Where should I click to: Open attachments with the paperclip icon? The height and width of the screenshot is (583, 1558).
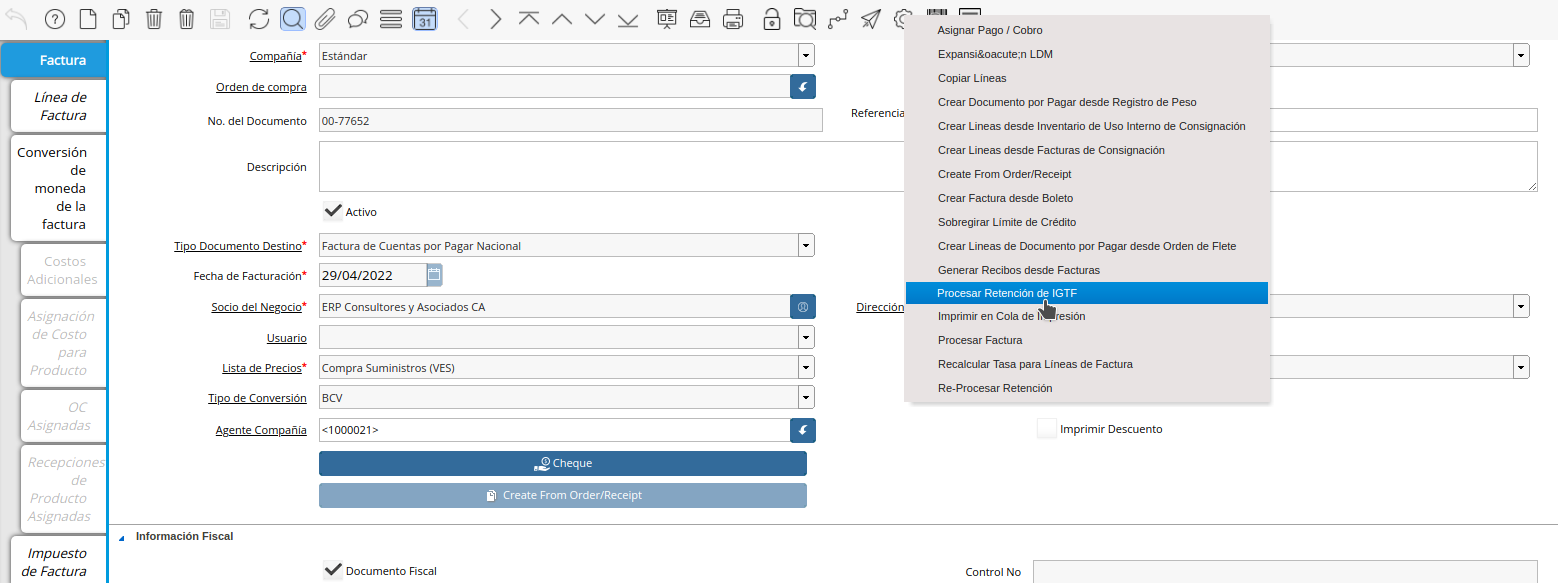[325, 18]
